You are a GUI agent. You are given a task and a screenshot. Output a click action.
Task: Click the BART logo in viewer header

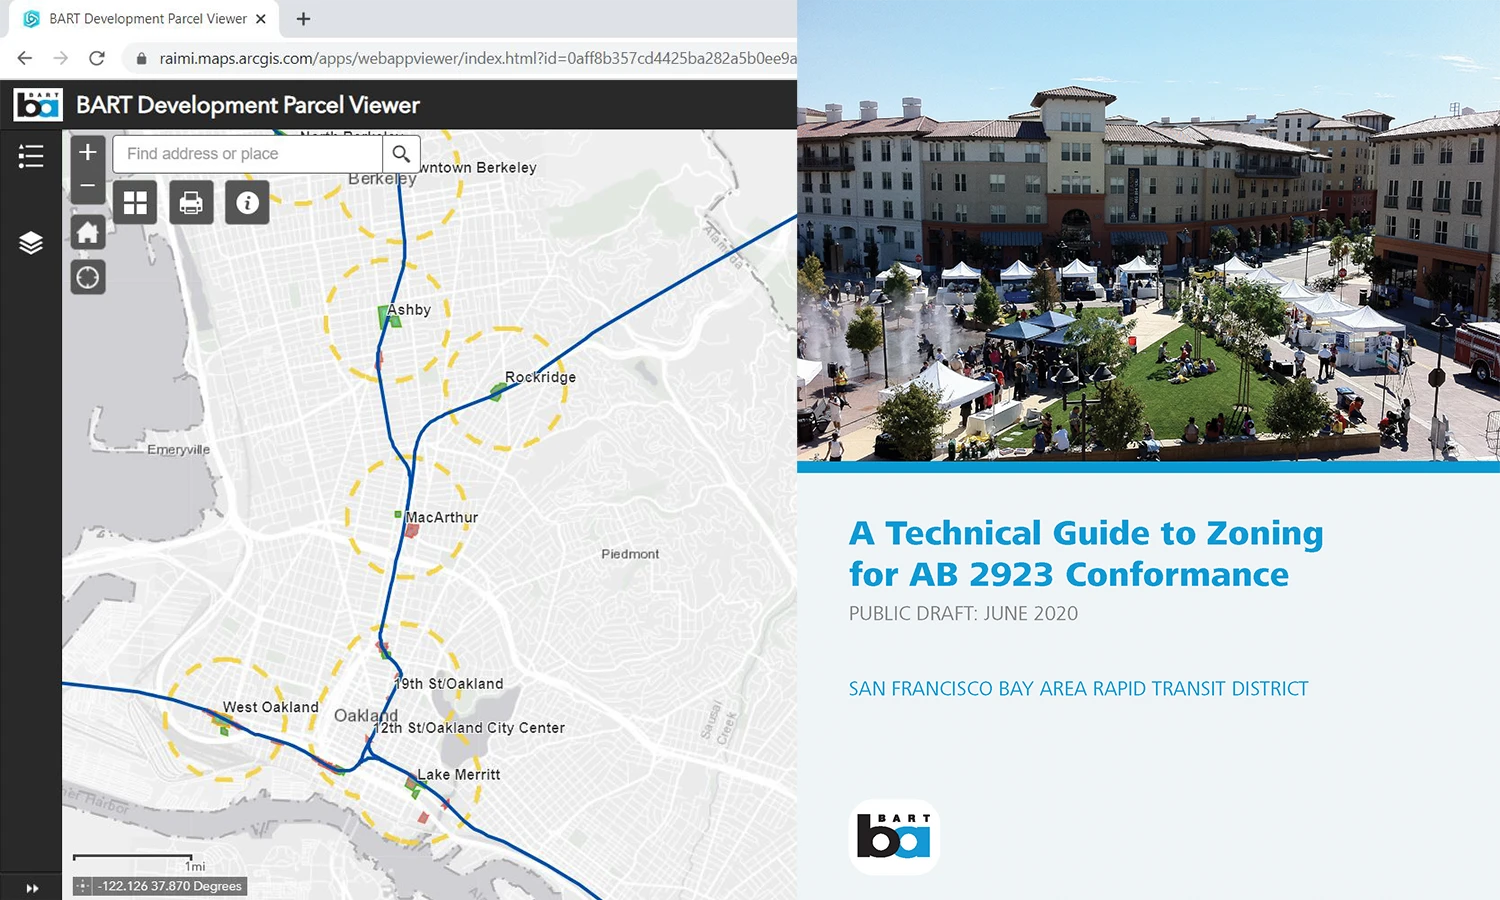point(38,105)
